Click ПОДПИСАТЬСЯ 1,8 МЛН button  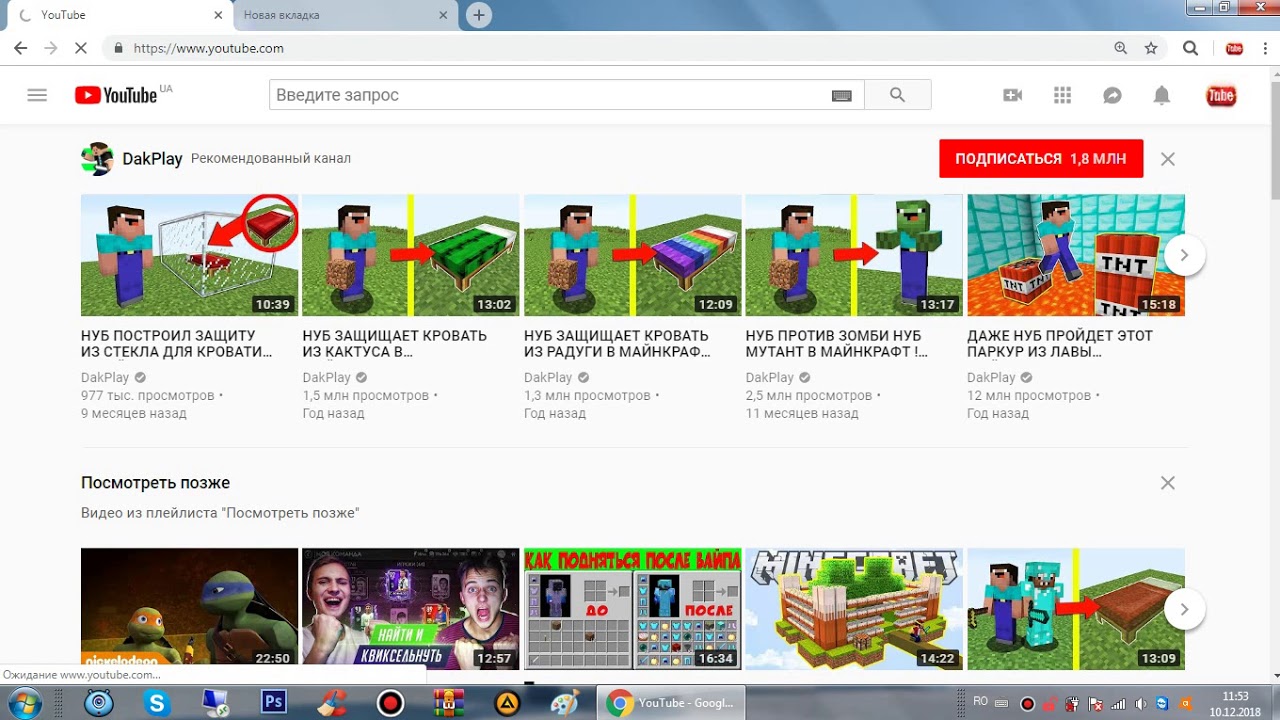pyautogui.click(x=1041, y=159)
